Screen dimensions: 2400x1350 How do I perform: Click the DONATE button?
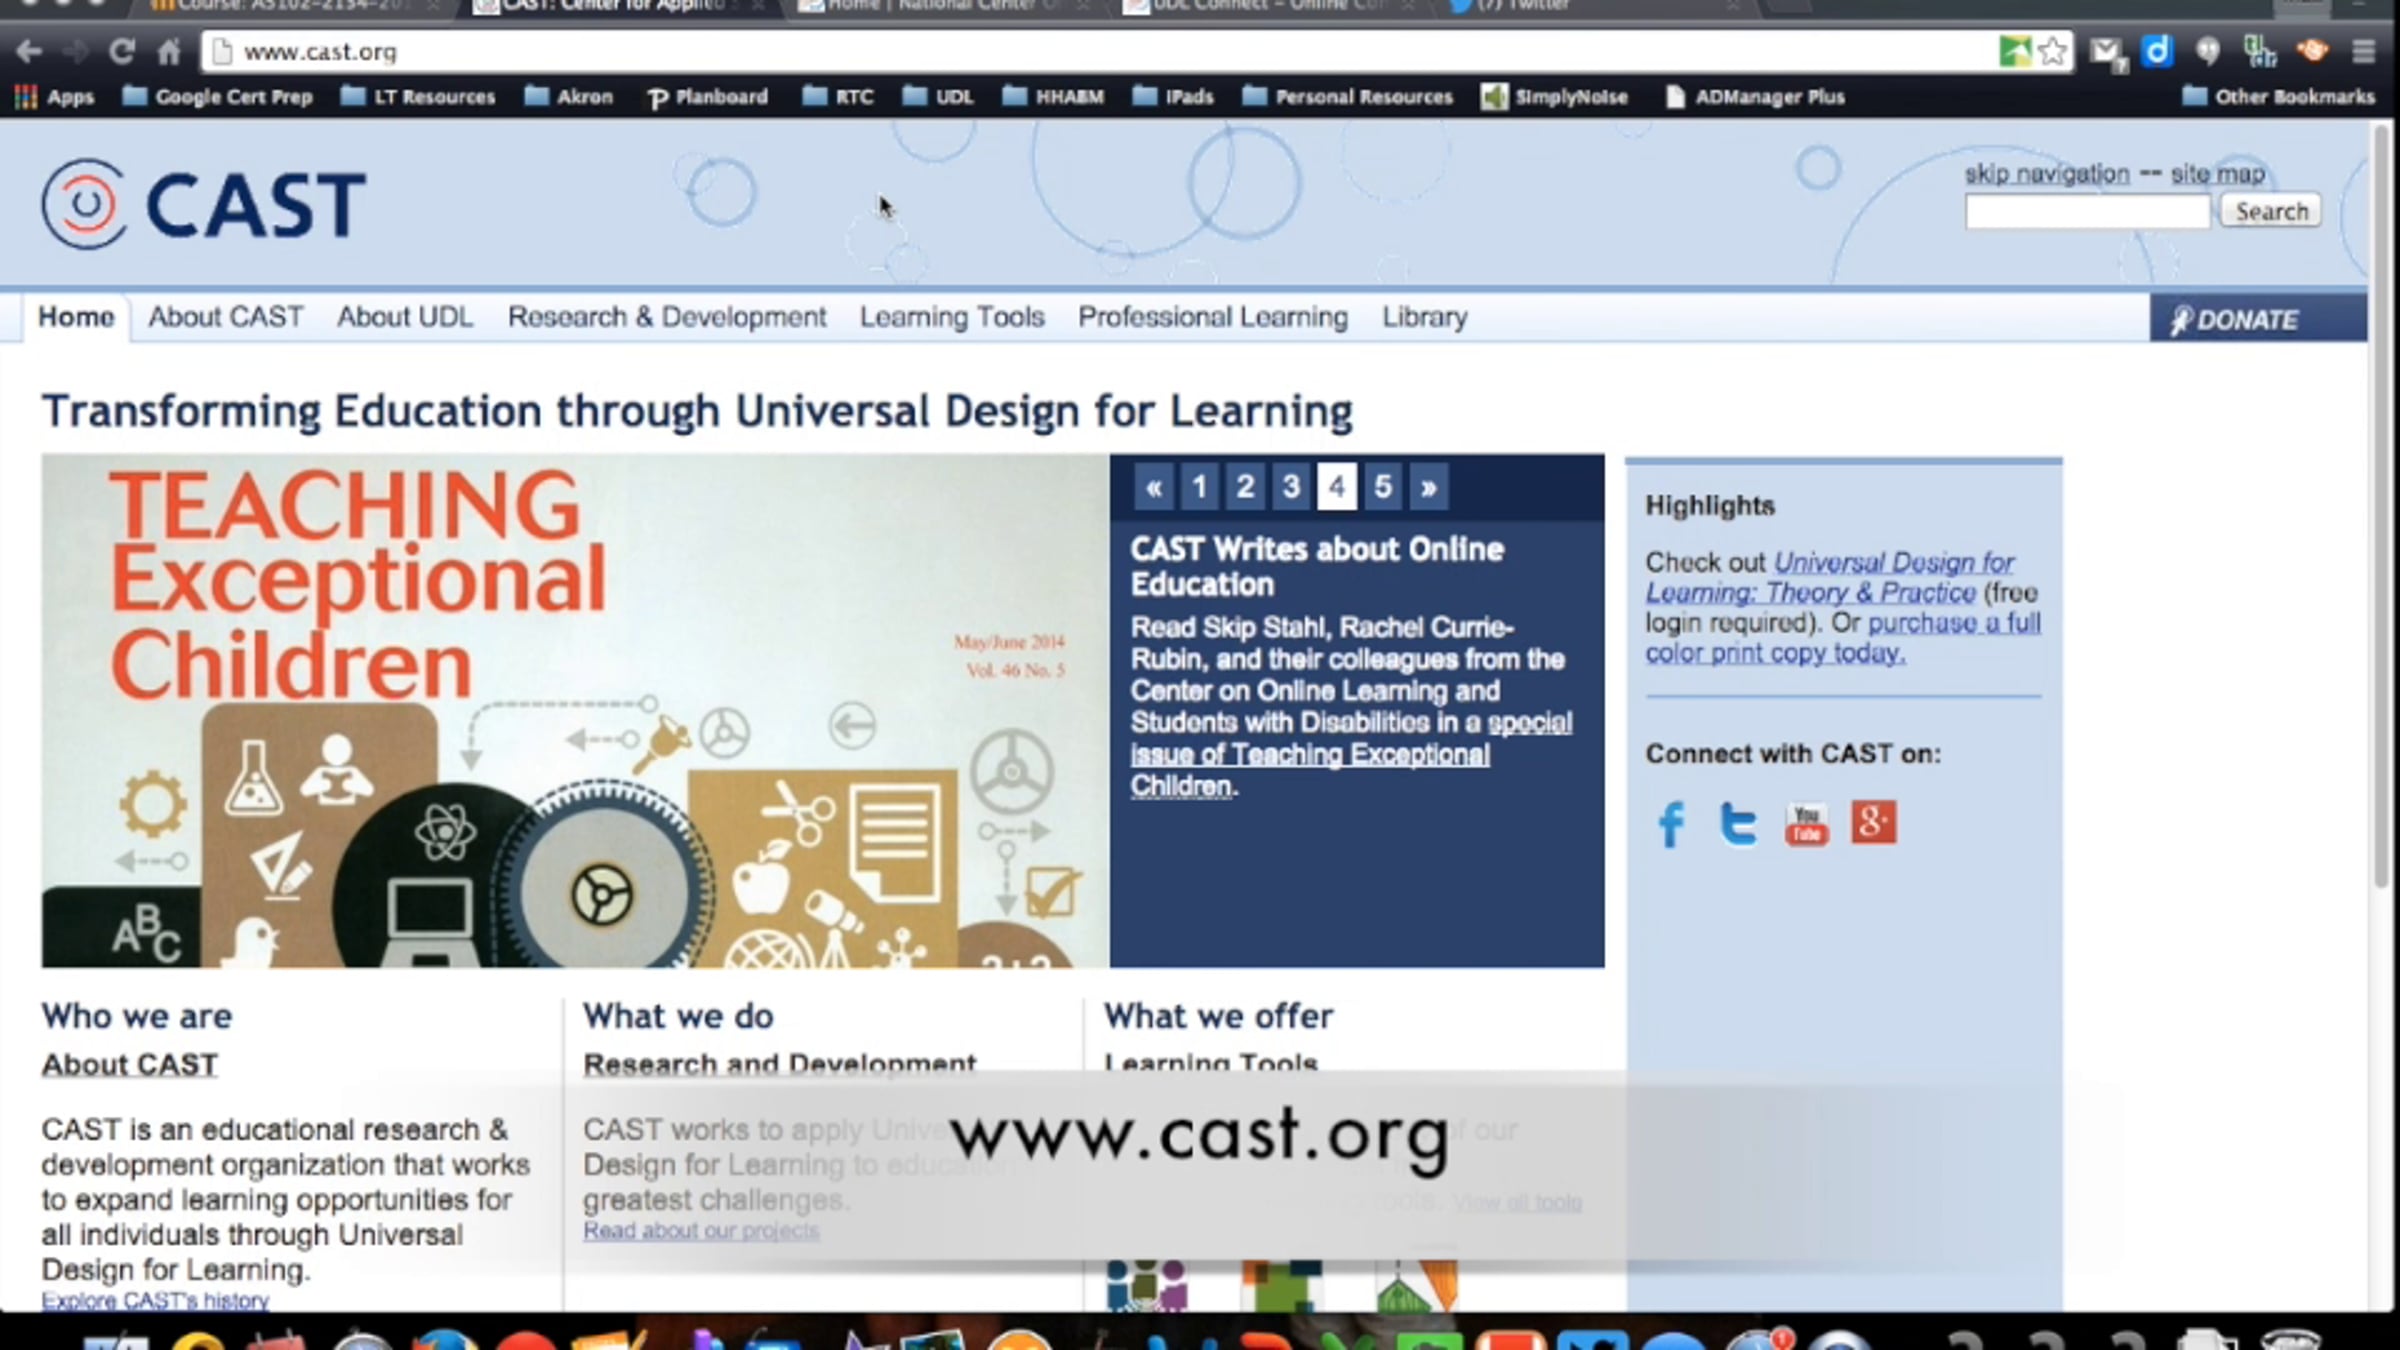(x=2258, y=318)
